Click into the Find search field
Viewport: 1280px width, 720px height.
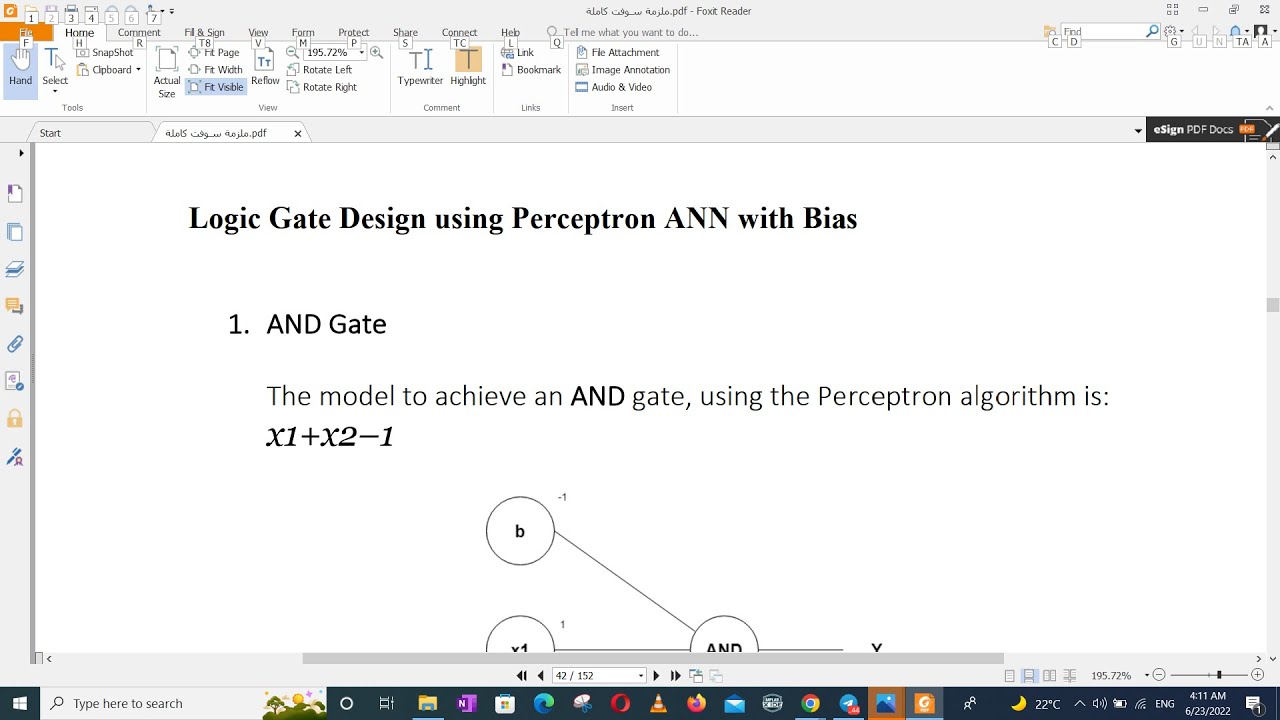coord(1101,32)
